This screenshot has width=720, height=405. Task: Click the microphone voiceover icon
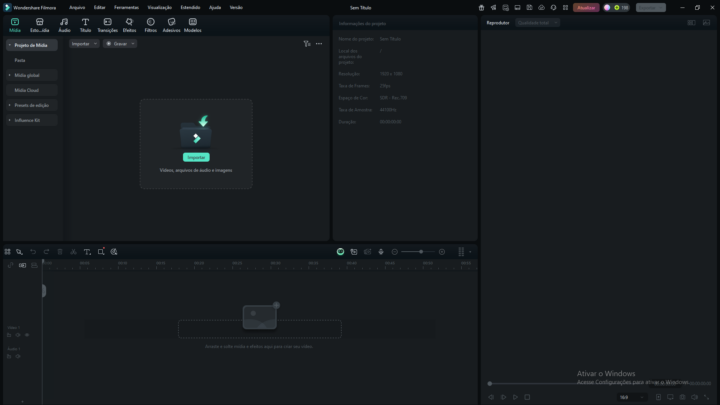pos(381,252)
